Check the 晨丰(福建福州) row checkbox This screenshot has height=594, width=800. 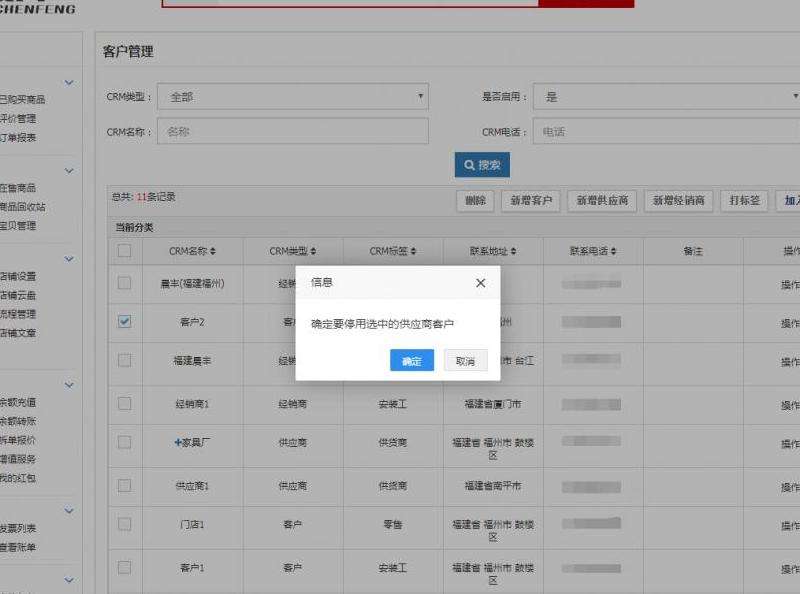click(x=124, y=283)
